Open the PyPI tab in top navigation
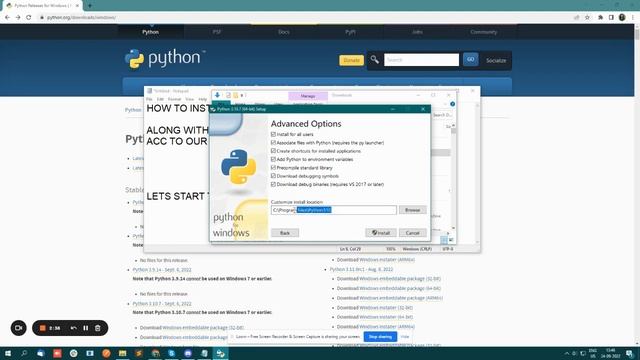 click(x=350, y=32)
